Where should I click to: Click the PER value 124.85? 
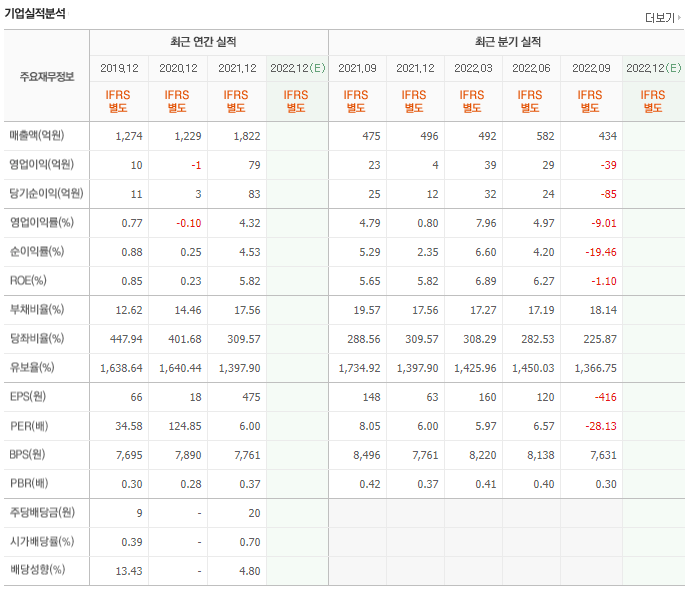coord(185,427)
